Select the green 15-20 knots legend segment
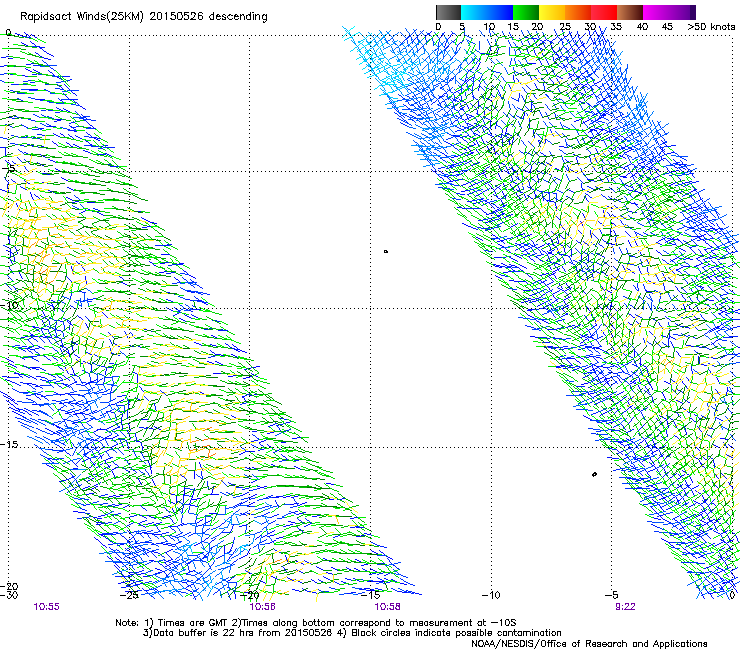This screenshot has width=740, height=650. click(526, 12)
